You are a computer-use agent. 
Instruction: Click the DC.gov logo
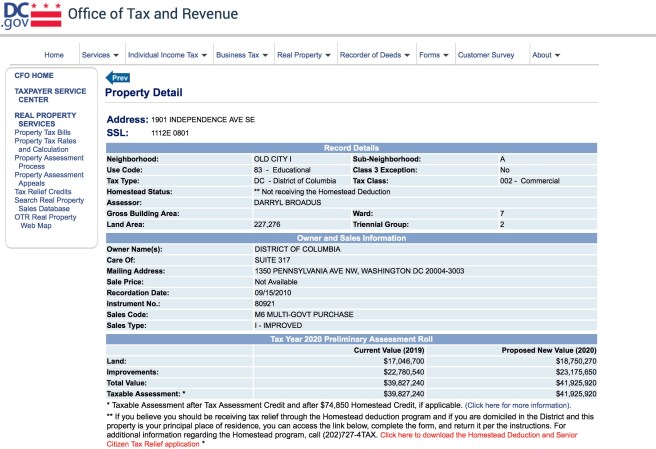[31, 15]
